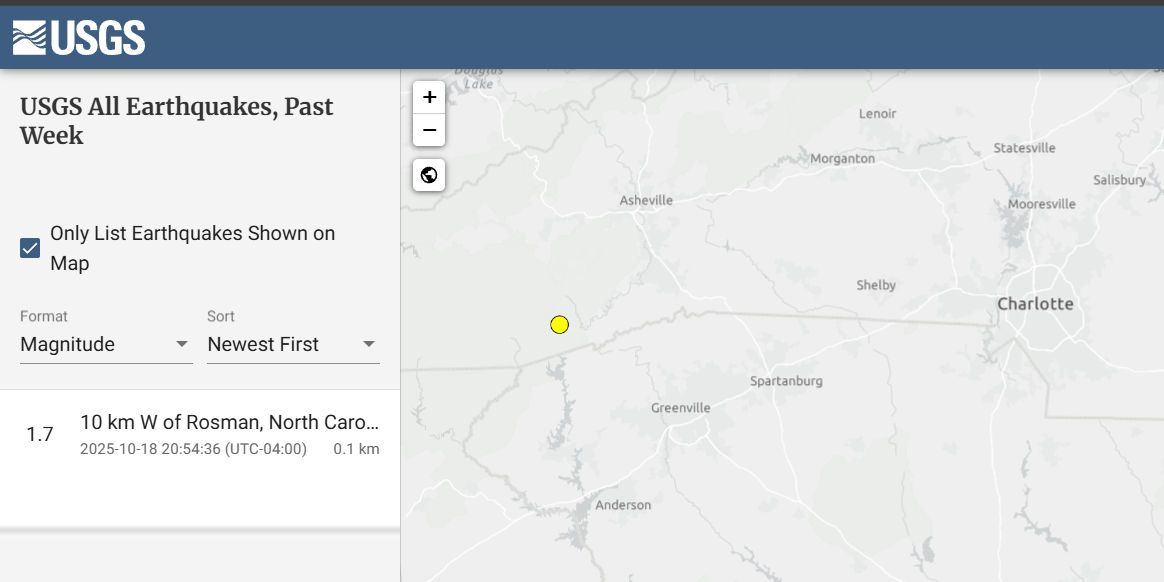Click the earthquake timestamp 2025-10-18
This screenshot has width=1164, height=582.
193,449
